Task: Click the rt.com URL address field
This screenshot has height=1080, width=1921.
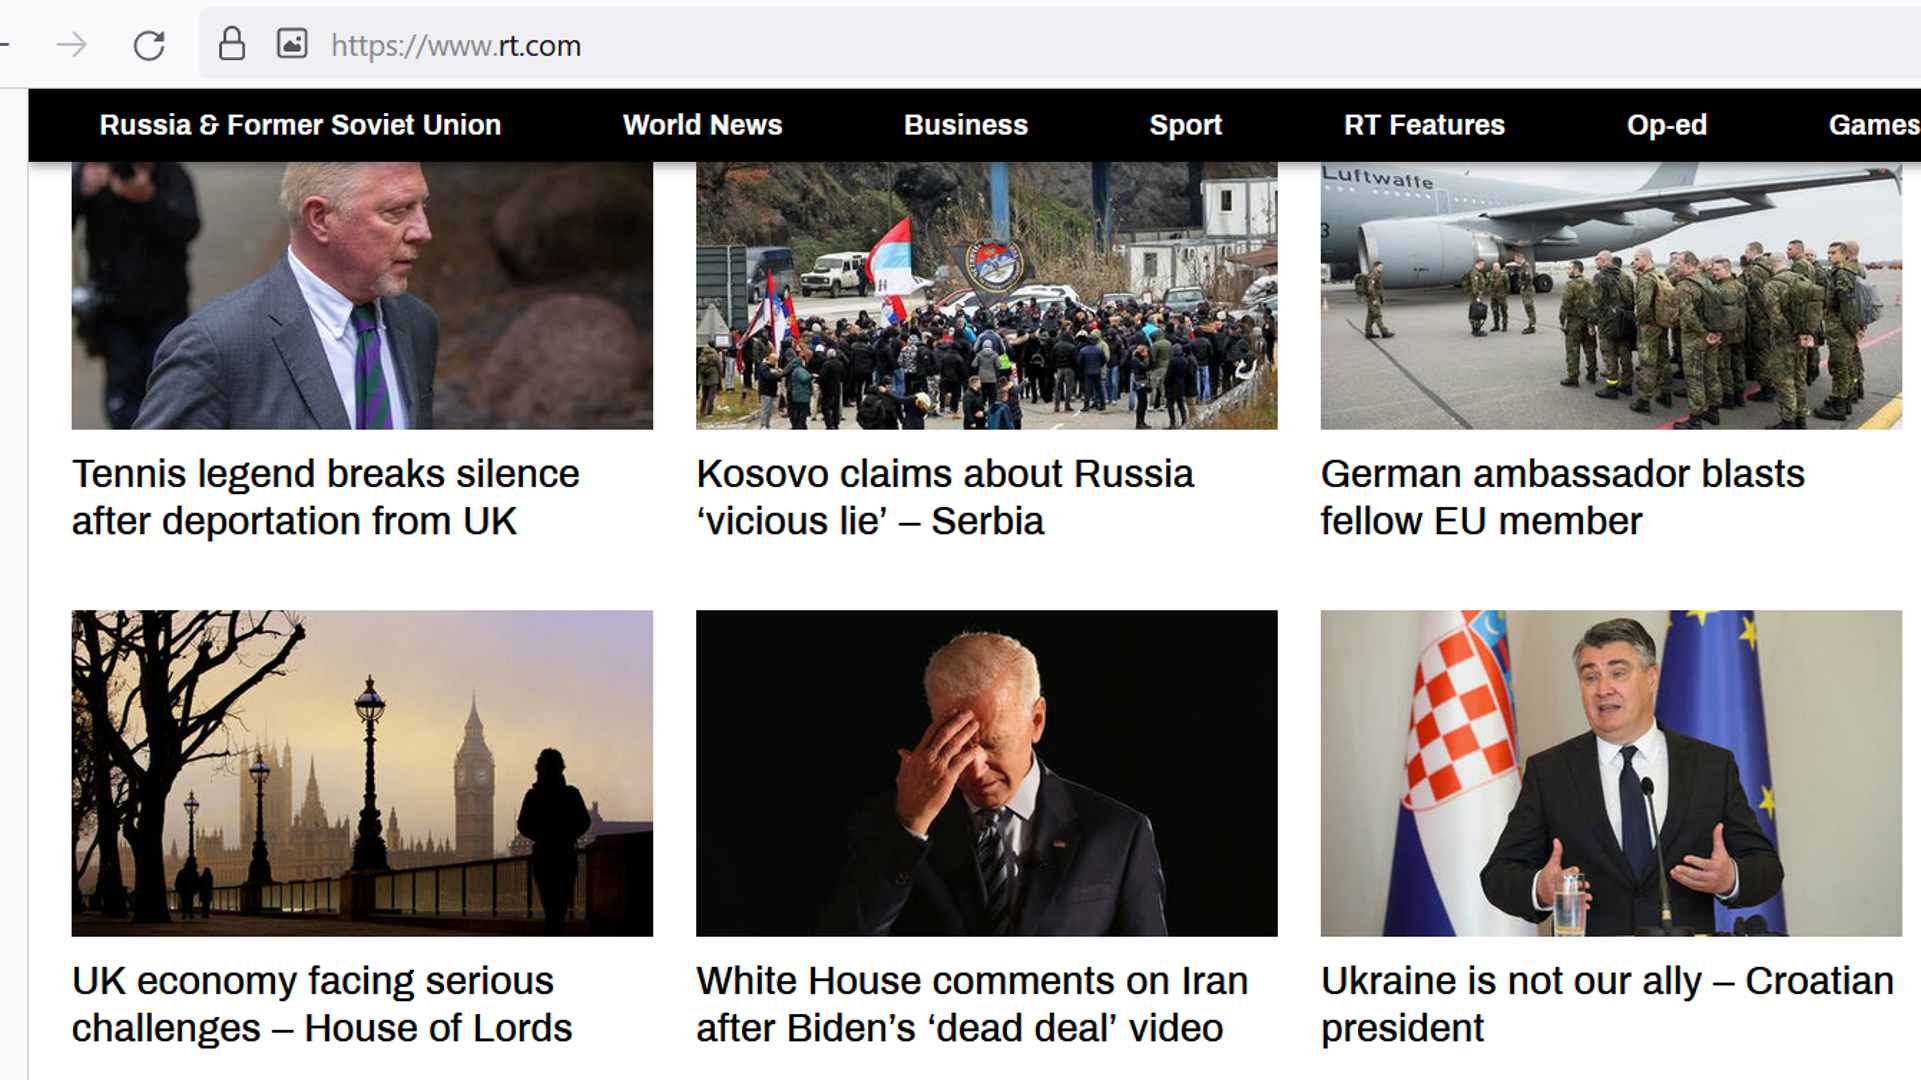Action: 1060,45
